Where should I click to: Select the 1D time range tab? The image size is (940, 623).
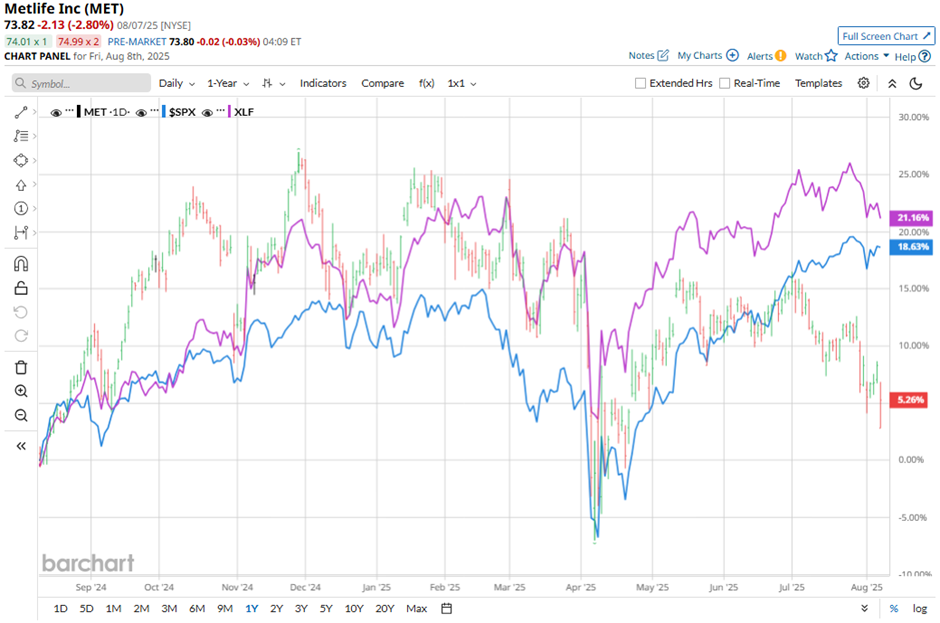pyautogui.click(x=61, y=609)
